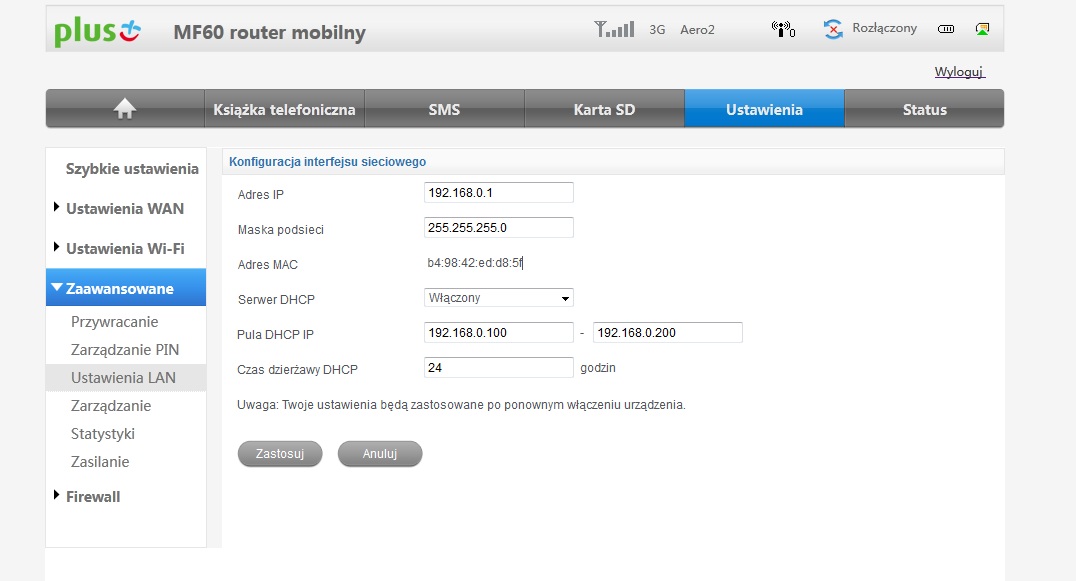Click the battery level icon
Screen dimensions: 1076x581
(x=946, y=29)
